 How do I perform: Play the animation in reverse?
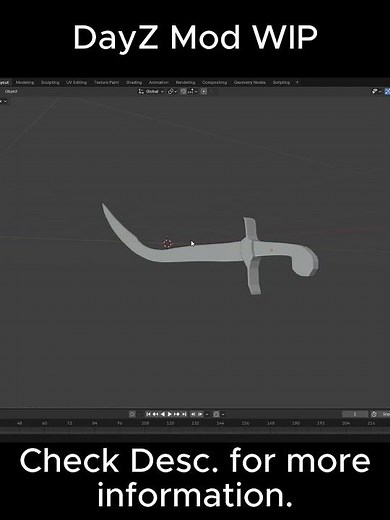[163, 414]
